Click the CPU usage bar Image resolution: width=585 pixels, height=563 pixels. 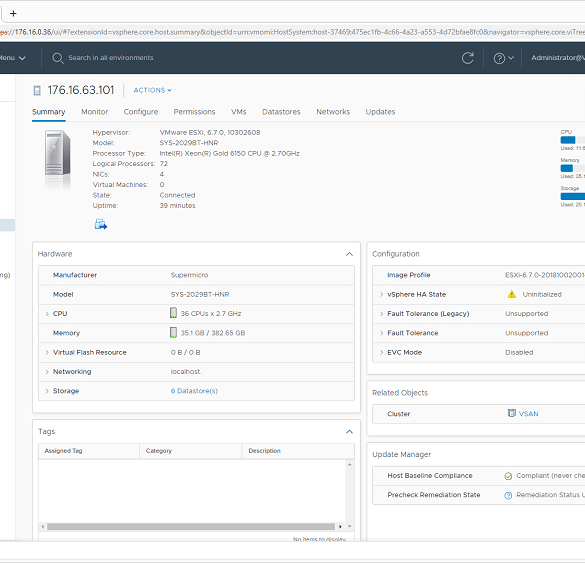(573, 140)
